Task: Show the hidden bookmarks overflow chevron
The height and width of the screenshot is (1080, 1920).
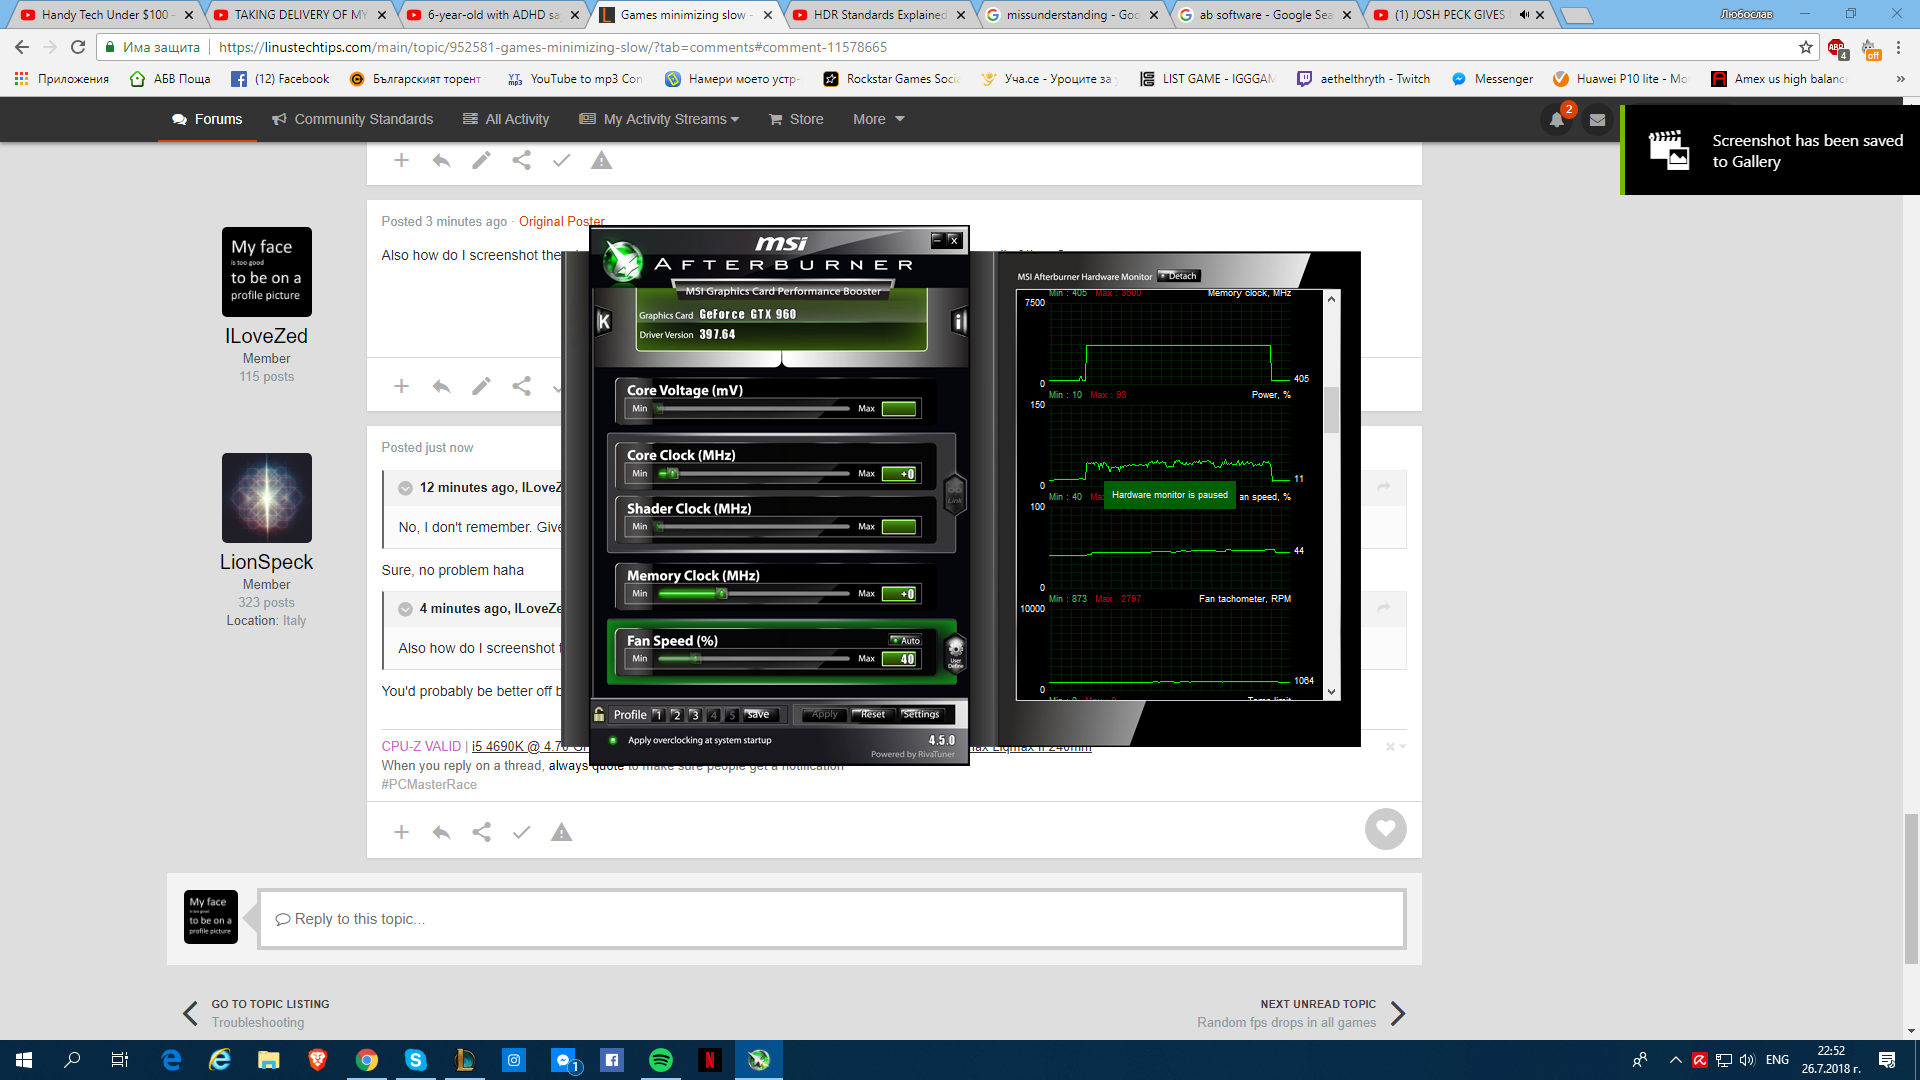Action: tap(1900, 79)
